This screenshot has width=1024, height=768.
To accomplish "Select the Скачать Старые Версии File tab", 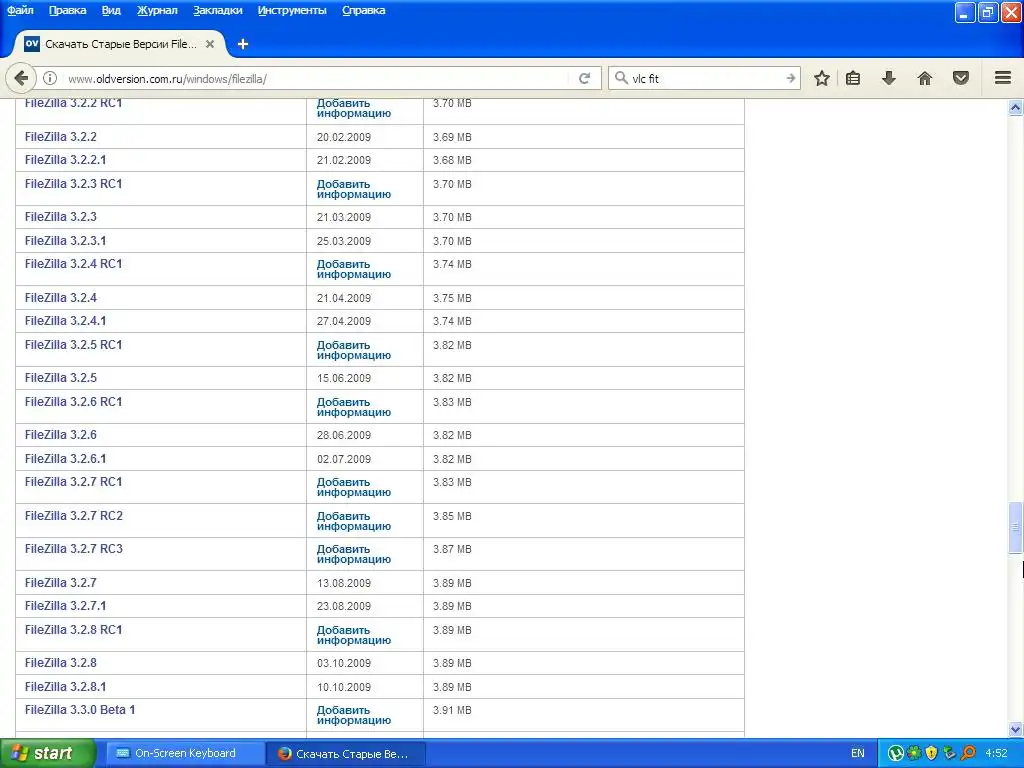I will (120, 44).
